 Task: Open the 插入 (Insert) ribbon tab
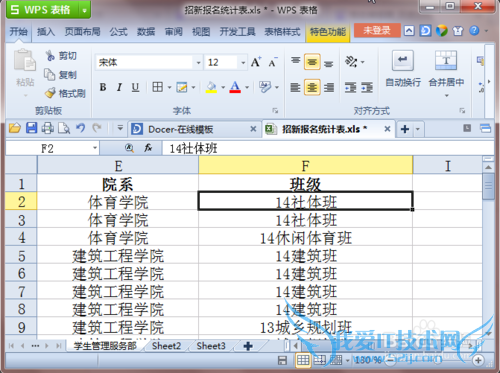pyautogui.click(x=46, y=32)
